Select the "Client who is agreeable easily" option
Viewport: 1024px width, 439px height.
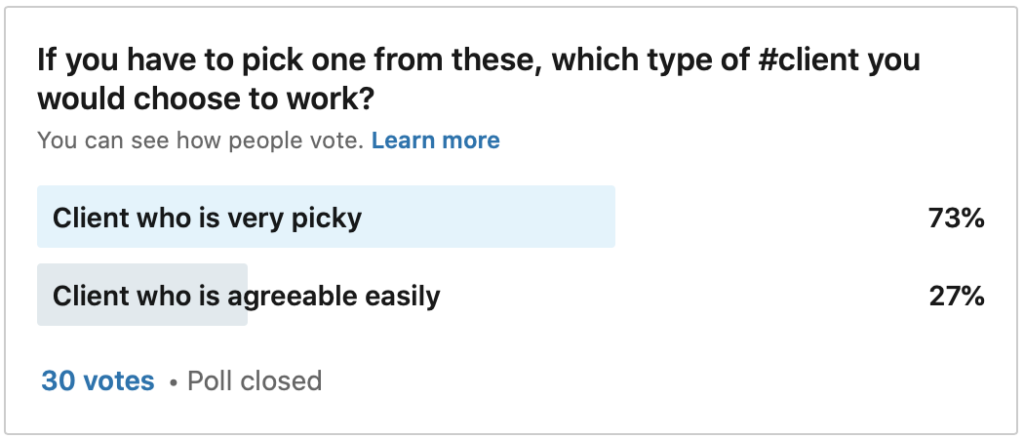[246, 296]
